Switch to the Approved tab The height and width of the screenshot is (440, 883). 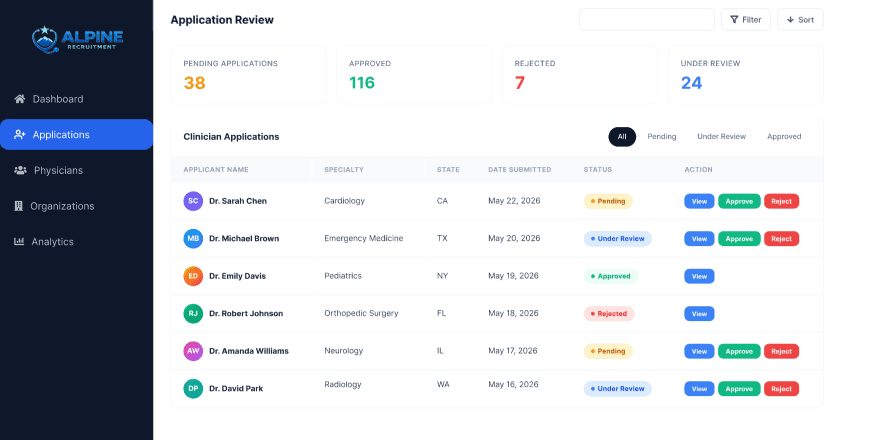(784, 137)
